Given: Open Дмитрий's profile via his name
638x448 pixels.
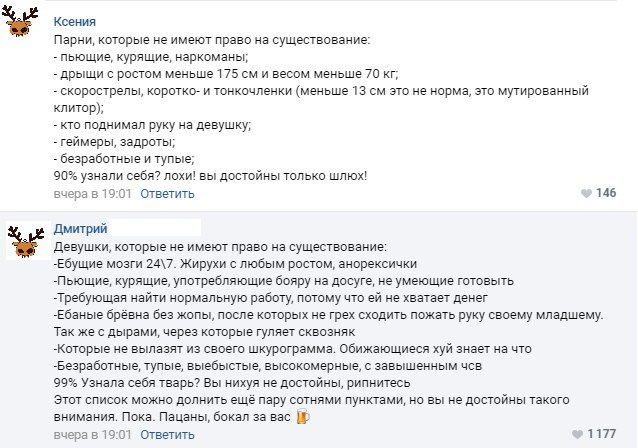Looking at the screenshot, I should pos(81,228).
